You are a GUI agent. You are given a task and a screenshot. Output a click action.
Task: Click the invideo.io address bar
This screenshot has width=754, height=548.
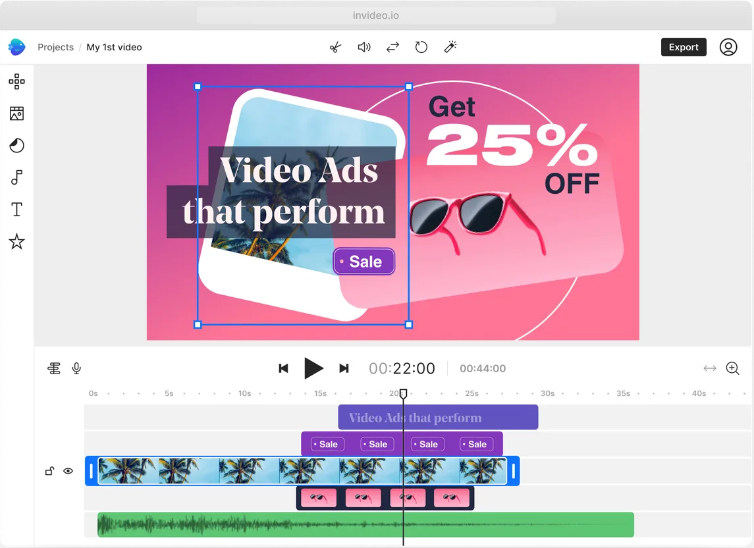(x=376, y=15)
